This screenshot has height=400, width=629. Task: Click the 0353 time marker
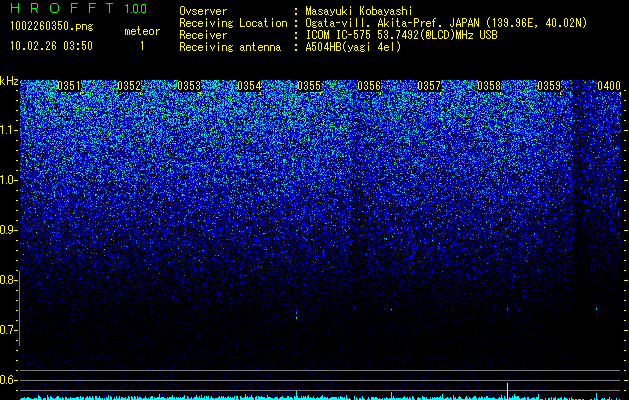pos(189,86)
